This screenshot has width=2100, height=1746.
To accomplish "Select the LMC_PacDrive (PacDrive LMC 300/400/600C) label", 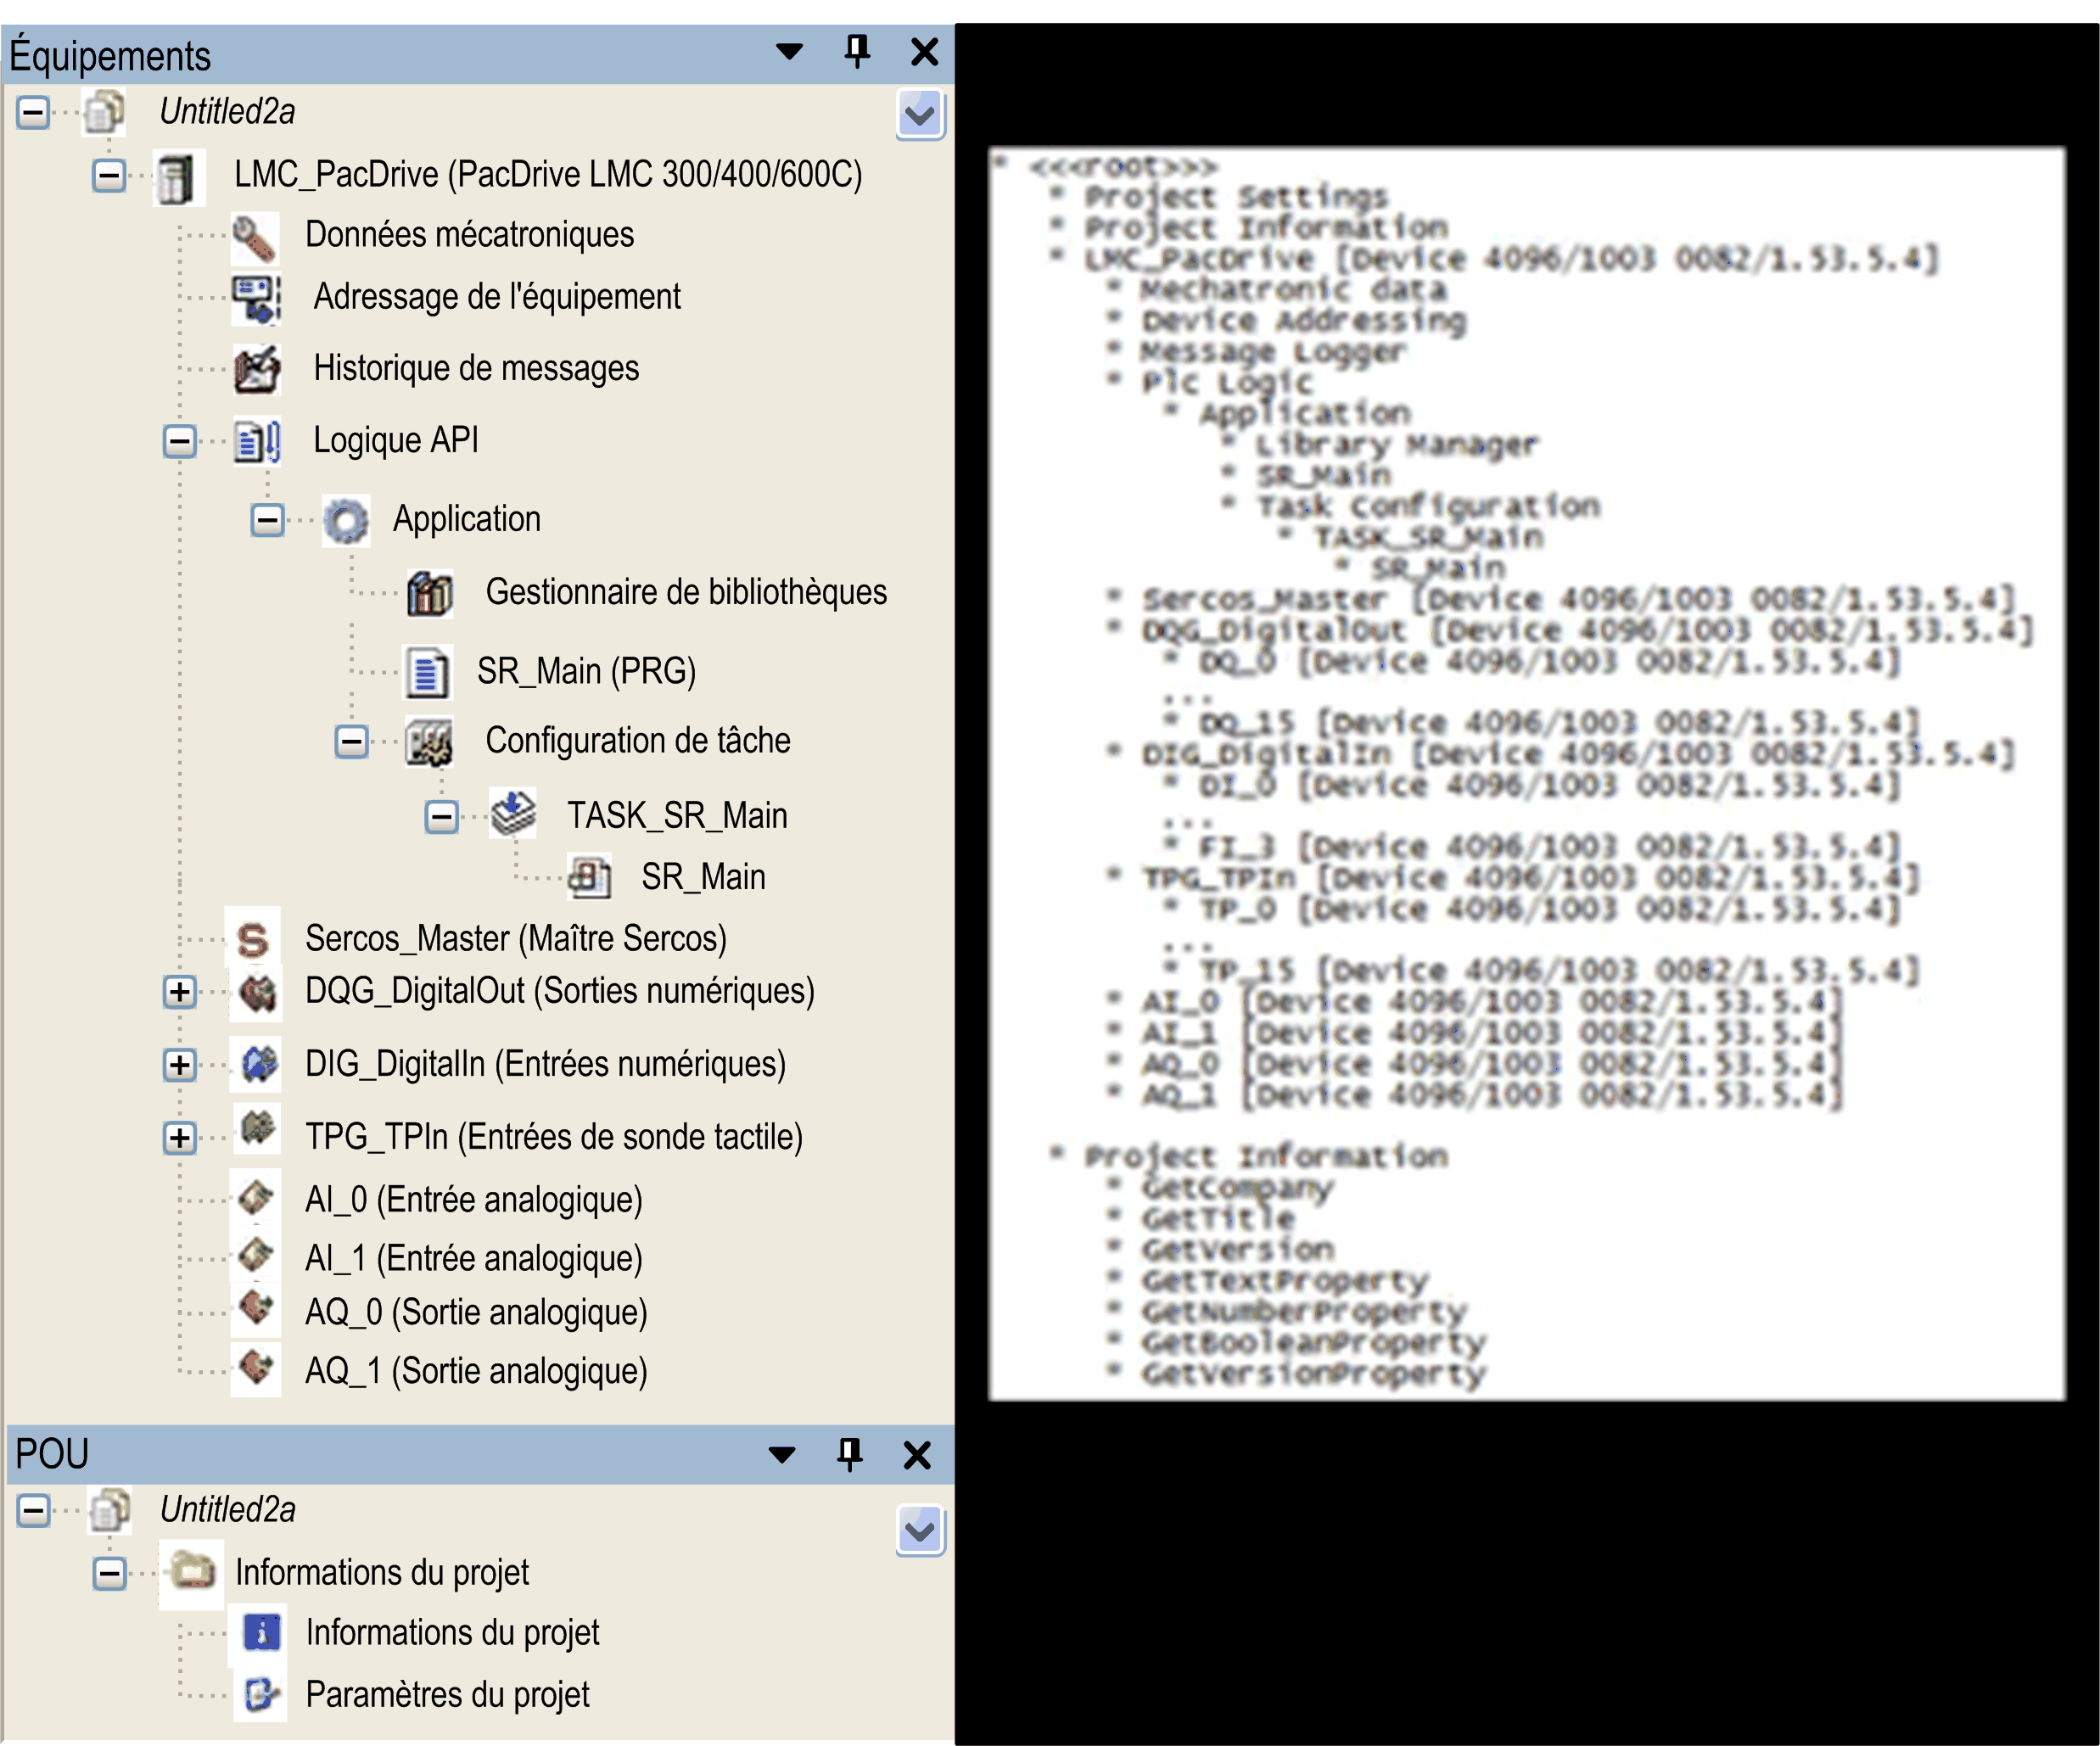I will [x=548, y=175].
